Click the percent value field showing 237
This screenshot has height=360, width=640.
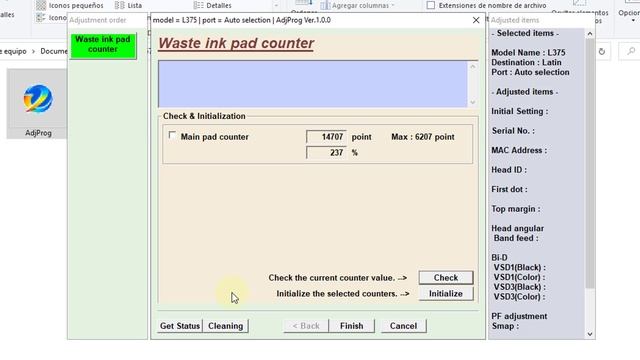326,153
